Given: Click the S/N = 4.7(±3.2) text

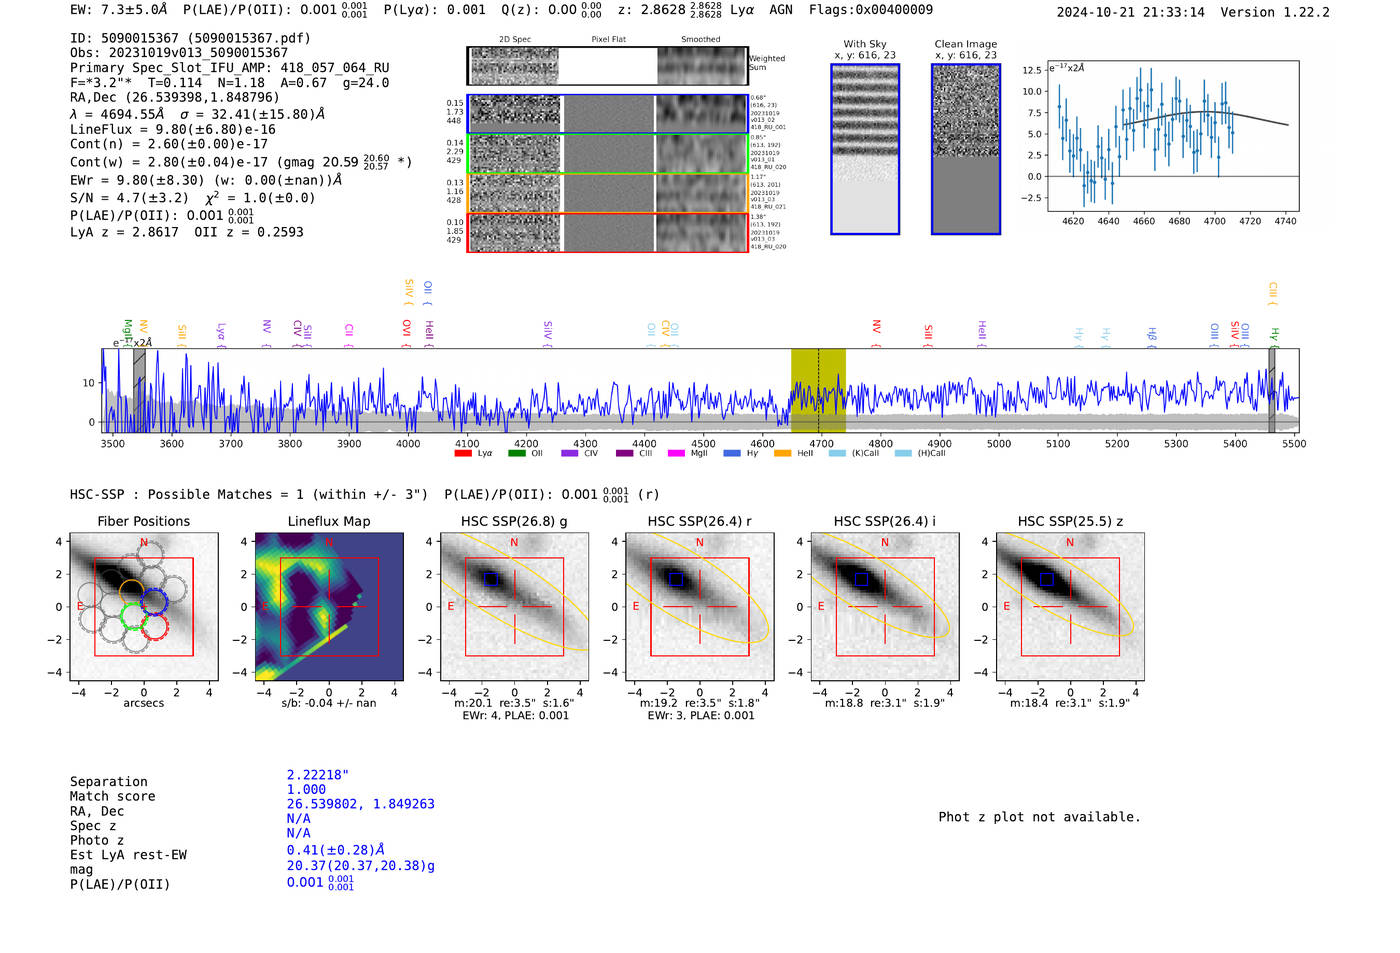Looking at the screenshot, I should tap(129, 198).
